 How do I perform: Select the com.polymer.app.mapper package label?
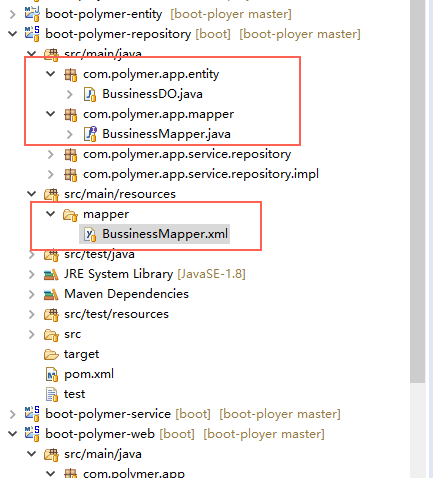click(159, 114)
